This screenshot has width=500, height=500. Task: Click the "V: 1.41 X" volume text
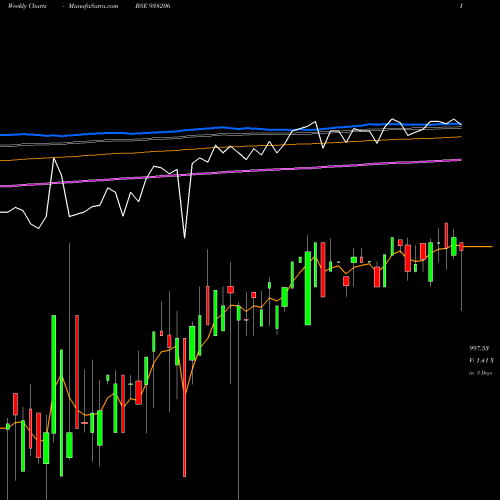[x=481, y=361]
